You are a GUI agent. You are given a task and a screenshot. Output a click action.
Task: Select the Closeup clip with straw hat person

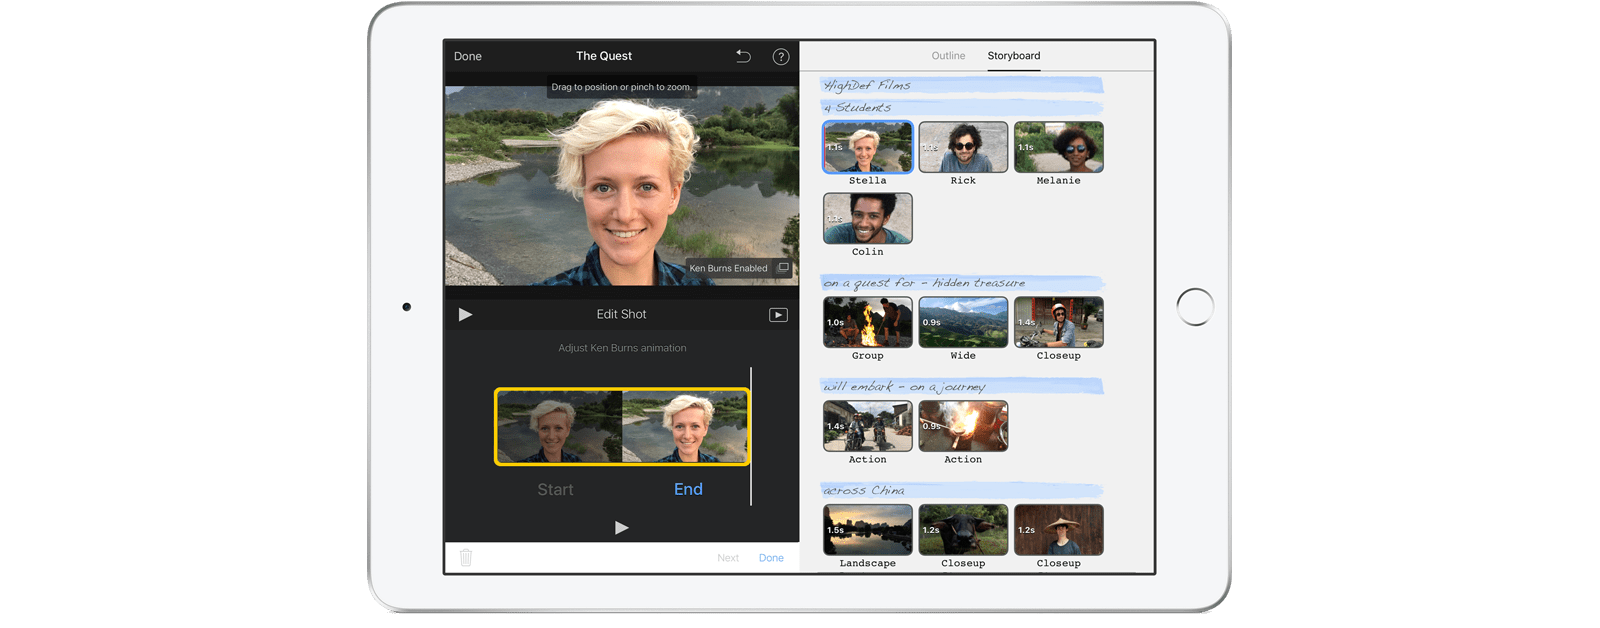[x=1059, y=529]
